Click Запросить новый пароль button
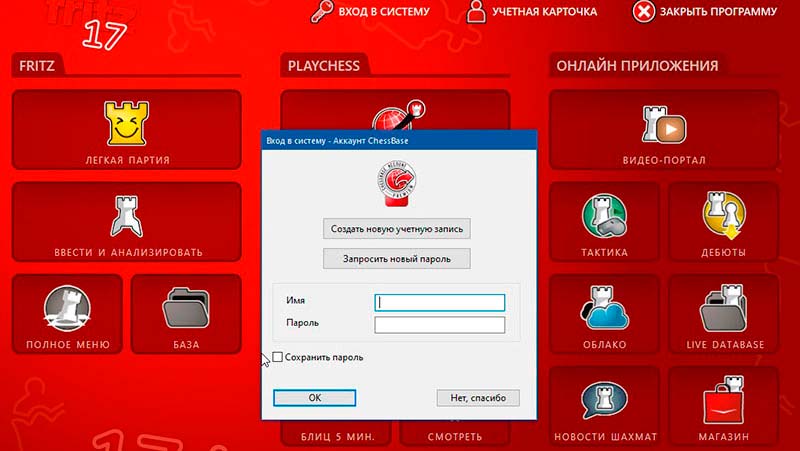Image resolution: width=800 pixels, height=451 pixels. (397, 259)
